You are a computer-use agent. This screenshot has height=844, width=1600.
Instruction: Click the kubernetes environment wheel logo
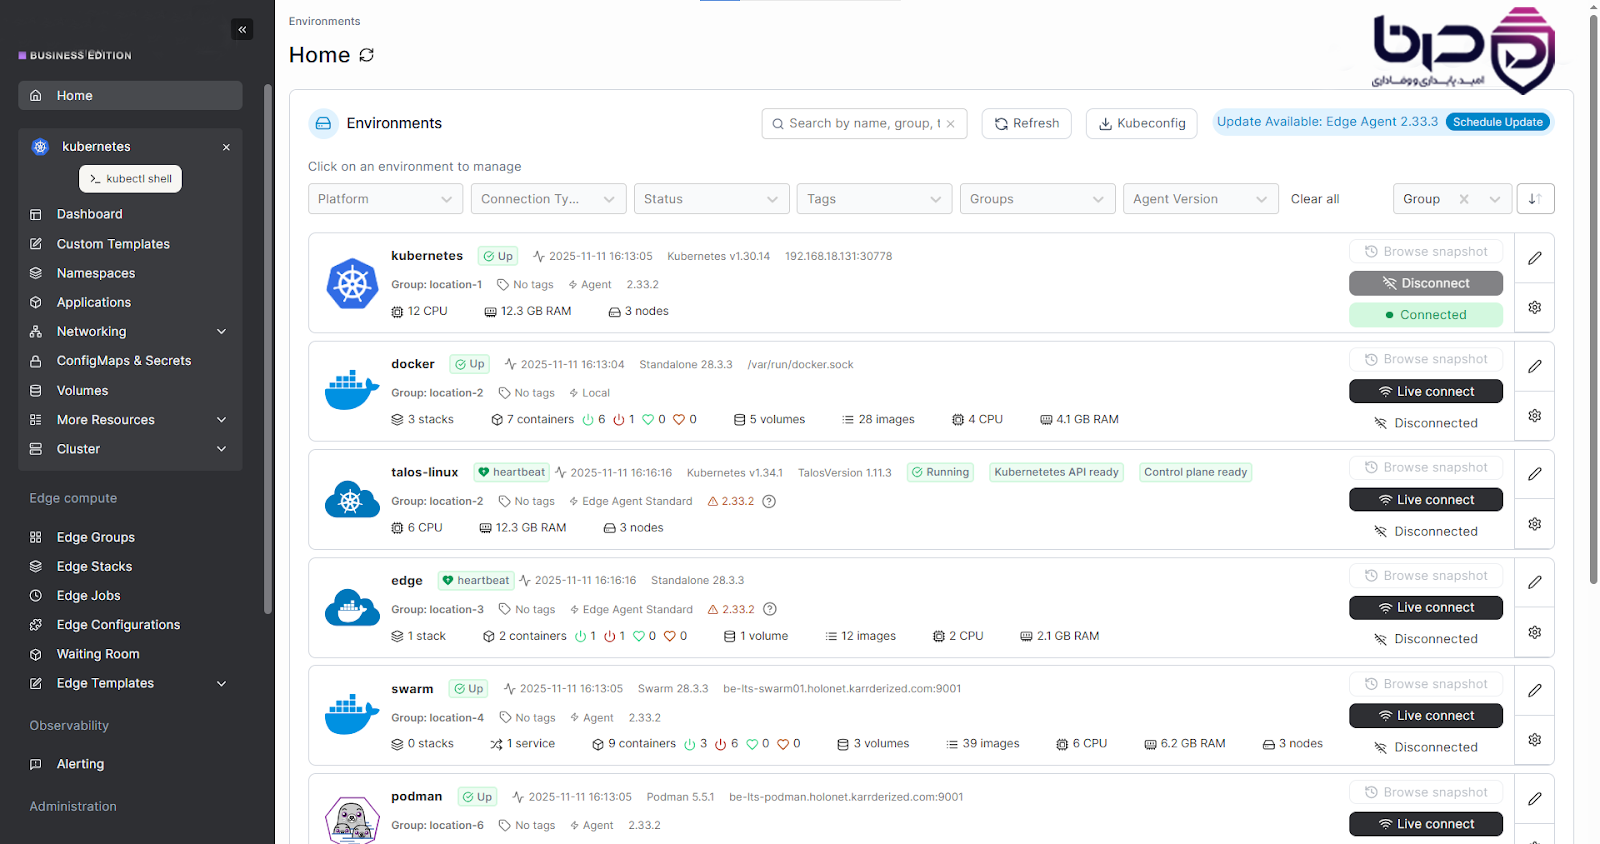(352, 283)
